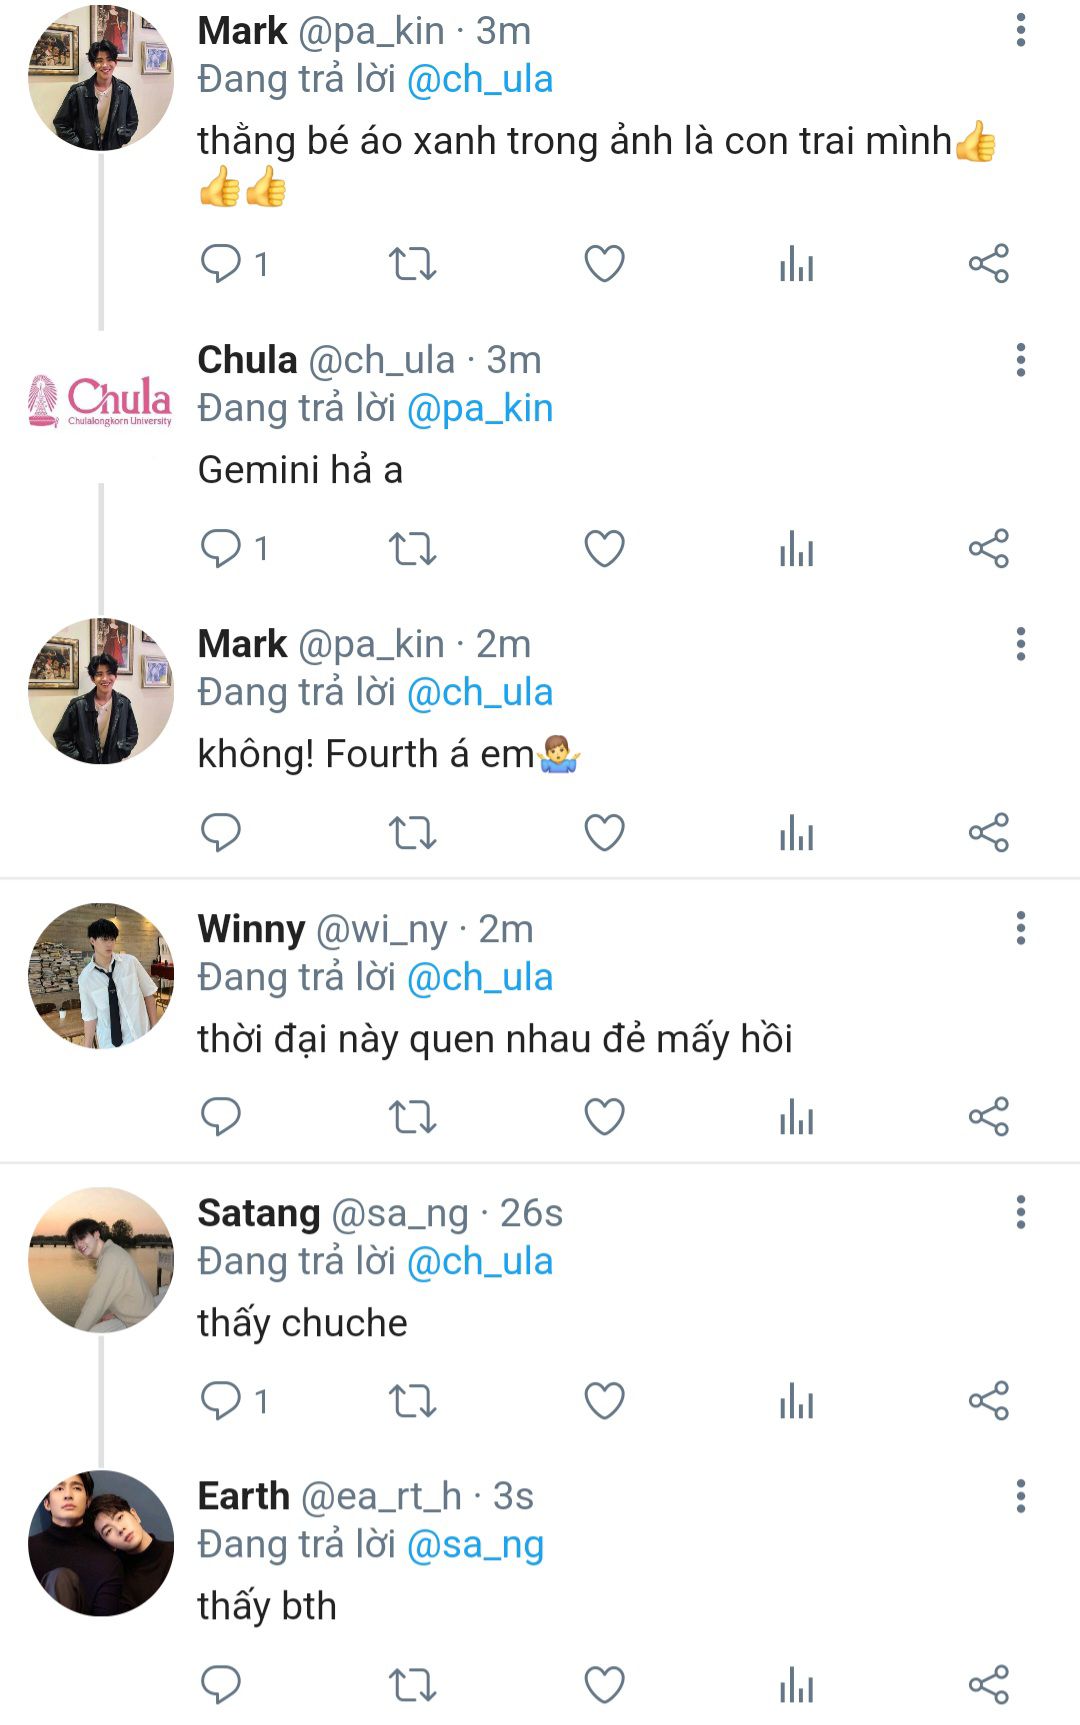Open @pa_kin mention in Chula's reply
The image size is (1080, 1725).
tap(480, 408)
